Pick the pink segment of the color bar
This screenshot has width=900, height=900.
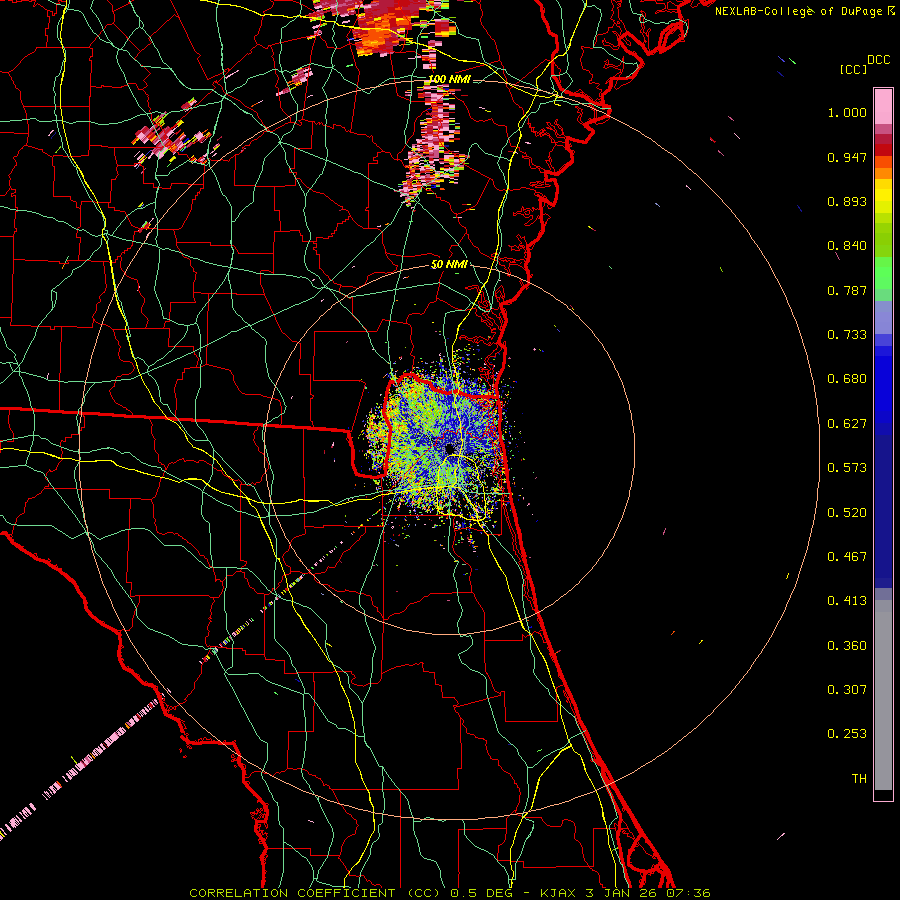click(x=883, y=107)
